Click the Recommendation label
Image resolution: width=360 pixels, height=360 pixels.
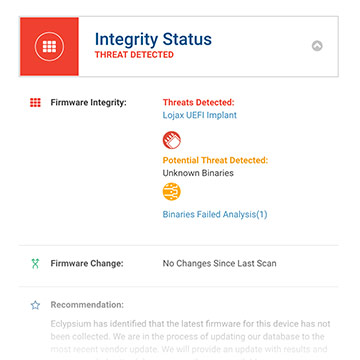(x=87, y=305)
